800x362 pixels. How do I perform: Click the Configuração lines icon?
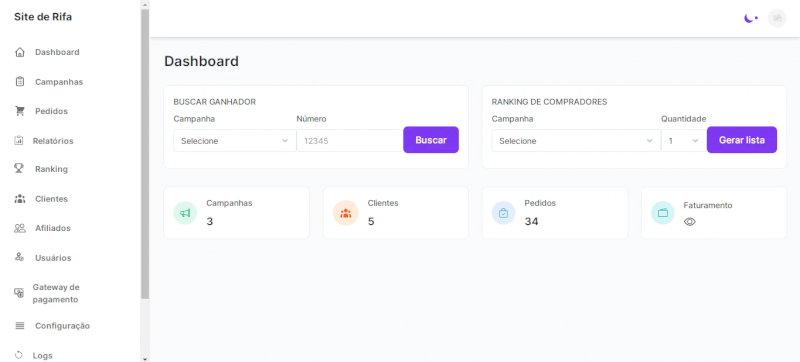pyautogui.click(x=20, y=325)
